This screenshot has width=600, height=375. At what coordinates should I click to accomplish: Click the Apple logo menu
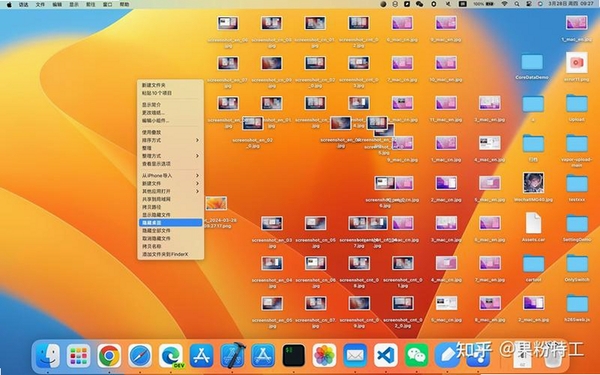pyautogui.click(x=9, y=4)
